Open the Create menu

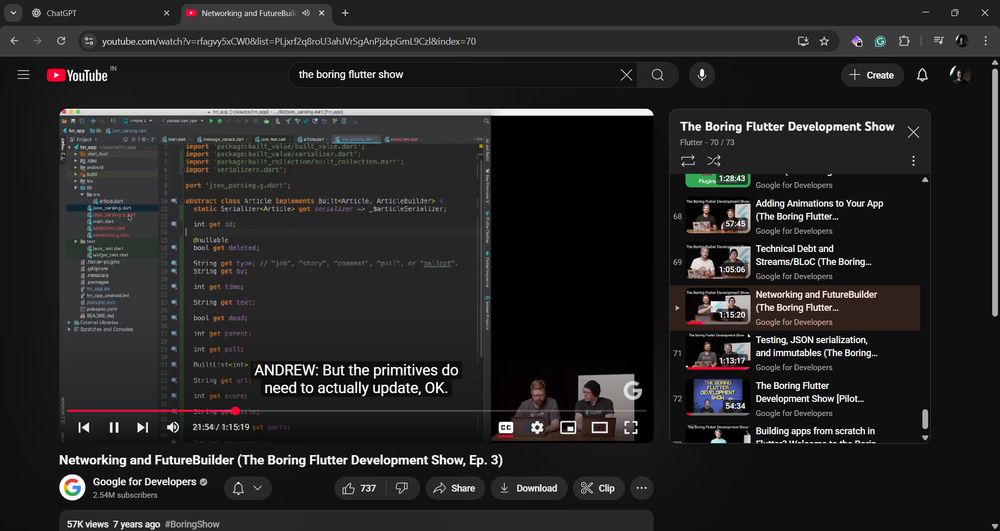(x=872, y=75)
